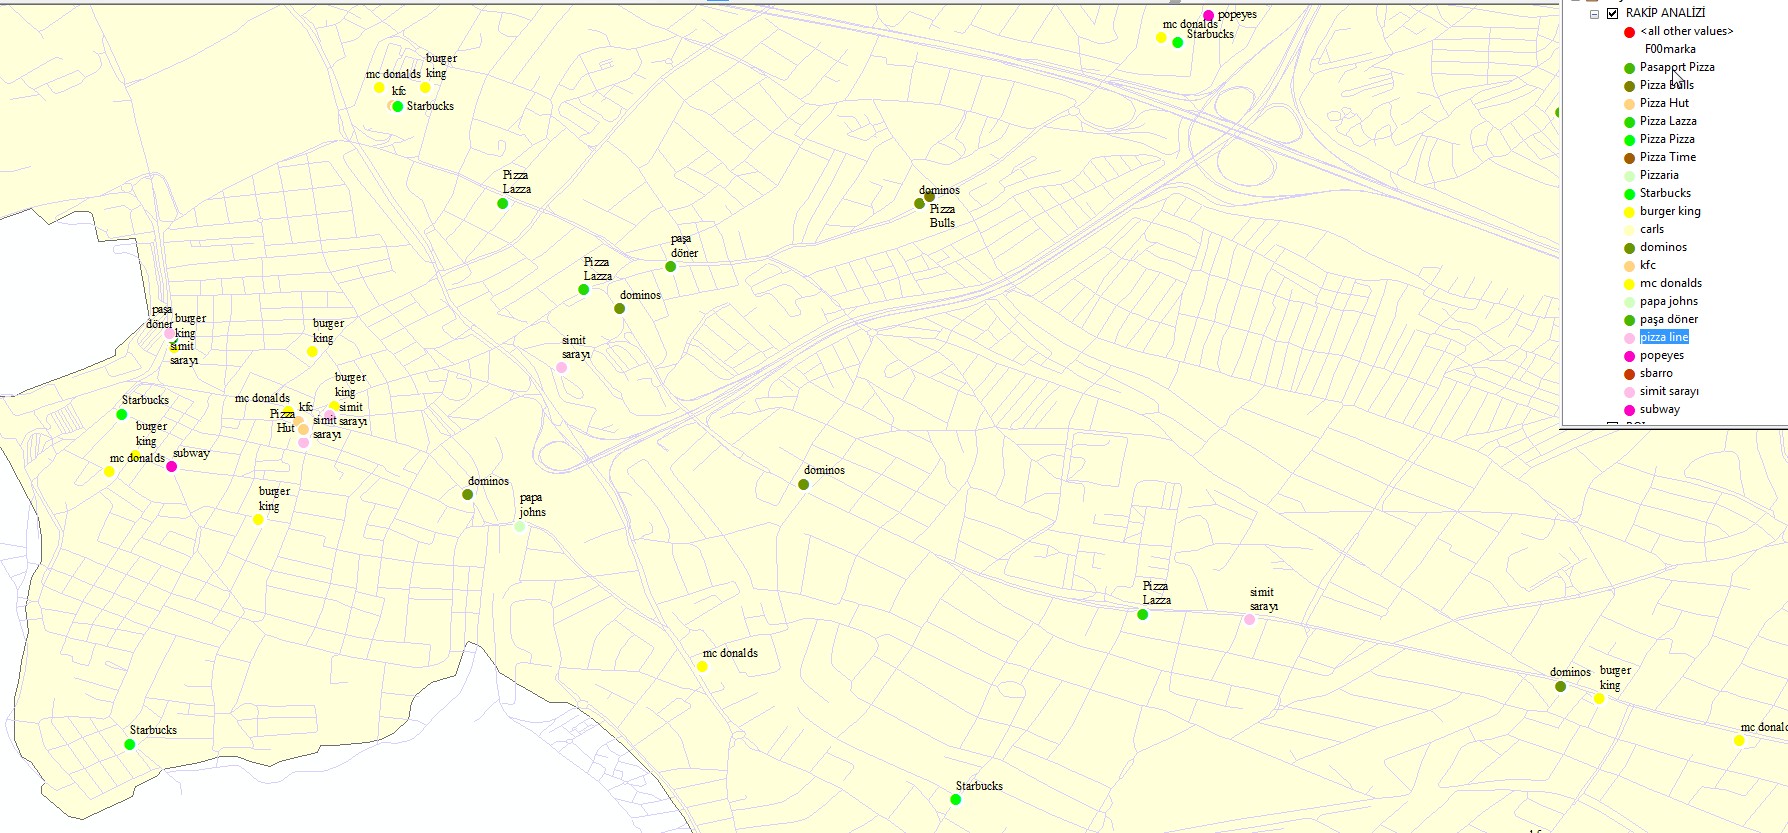Open the Pizza Hut legend symbol swatch
The width and height of the screenshot is (1788, 833).
click(1629, 104)
